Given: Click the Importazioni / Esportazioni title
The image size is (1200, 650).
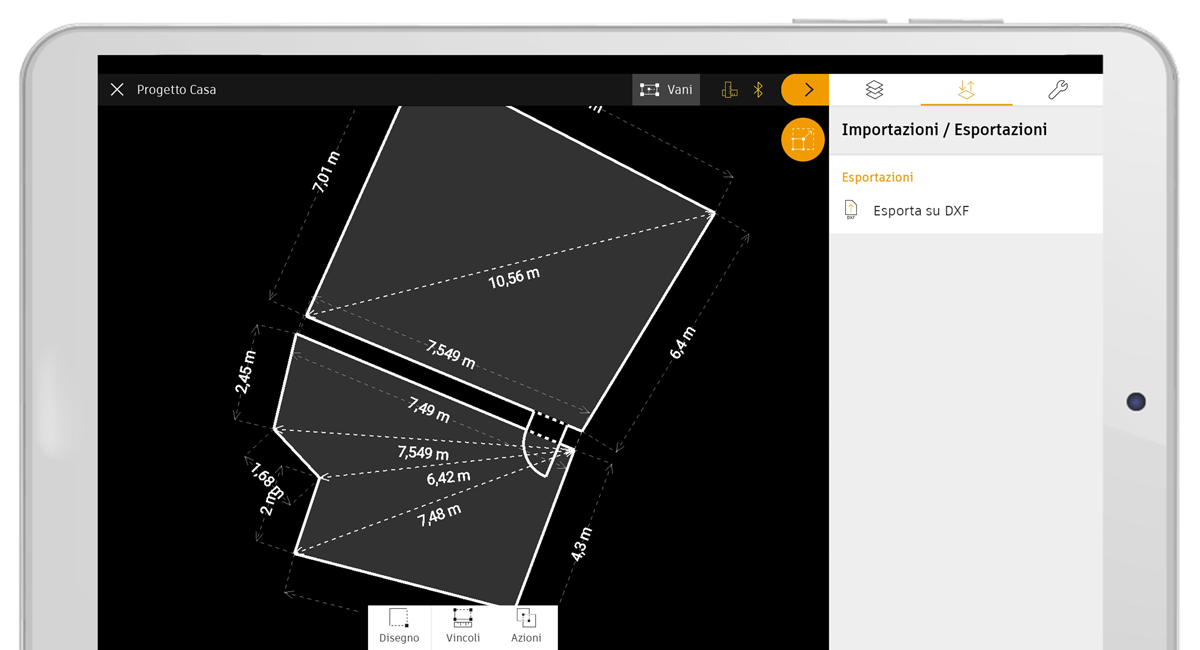Looking at the screenshot, I should point(944,130).
